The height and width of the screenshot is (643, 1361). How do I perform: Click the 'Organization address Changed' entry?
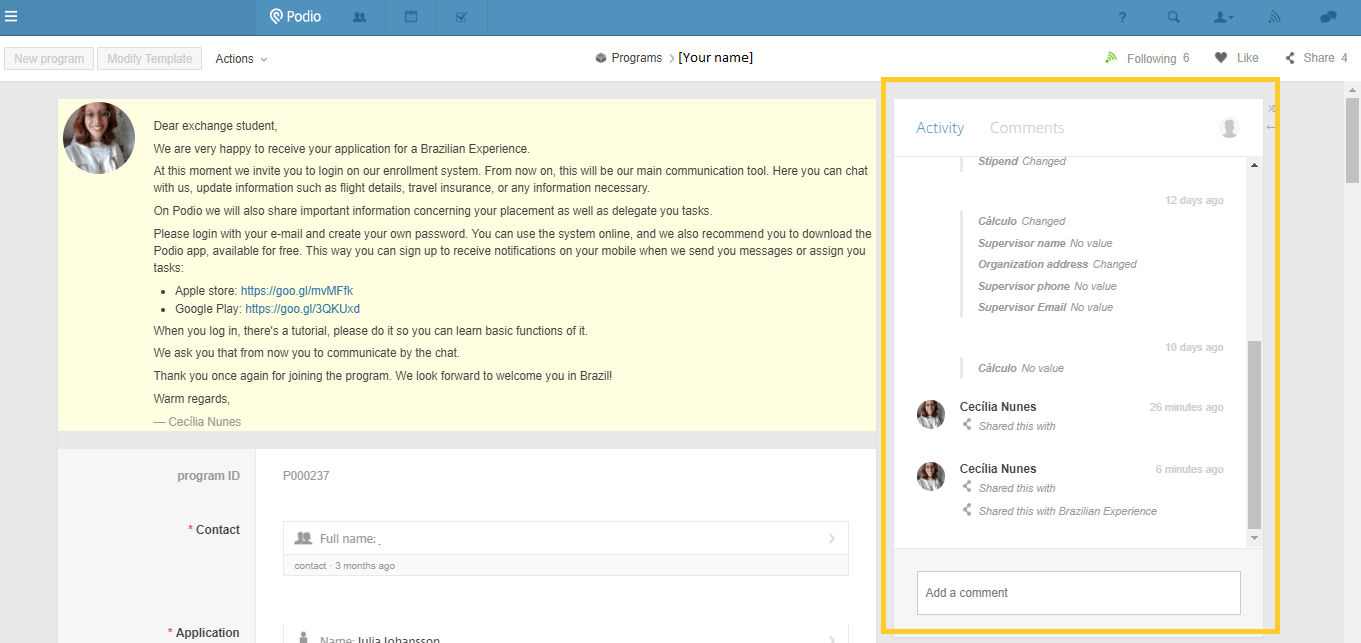pos(1057,264)
